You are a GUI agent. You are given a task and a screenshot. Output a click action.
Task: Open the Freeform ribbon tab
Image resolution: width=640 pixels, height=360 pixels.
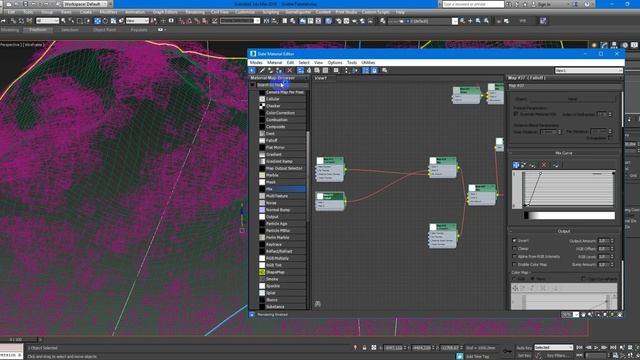coord(38,30)
